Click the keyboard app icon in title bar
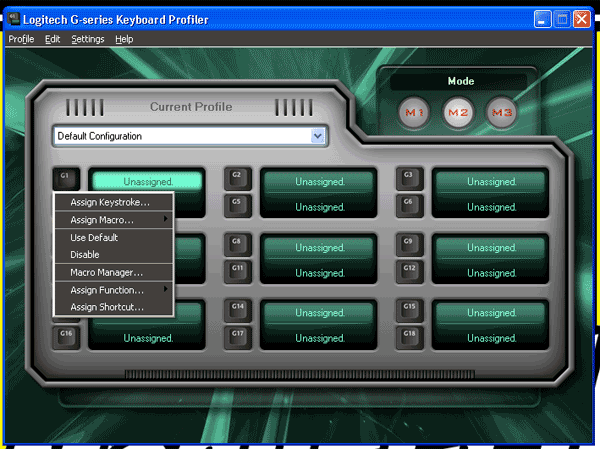This screenshot has width=600, height=449. click(x=14, y=19)
